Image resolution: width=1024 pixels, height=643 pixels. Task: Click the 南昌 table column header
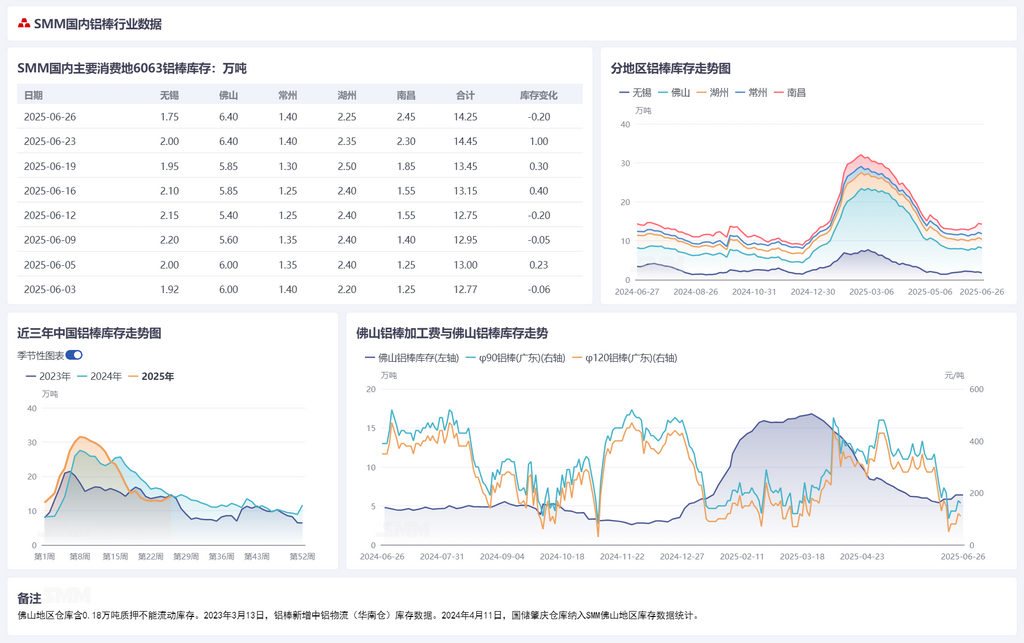click(406, 95)
